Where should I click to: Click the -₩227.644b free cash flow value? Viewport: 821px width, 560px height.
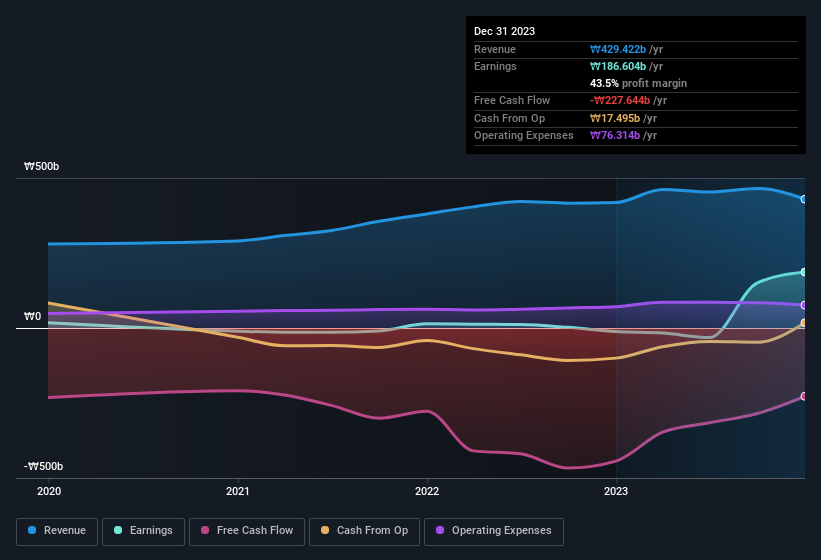tap(620, 100)
